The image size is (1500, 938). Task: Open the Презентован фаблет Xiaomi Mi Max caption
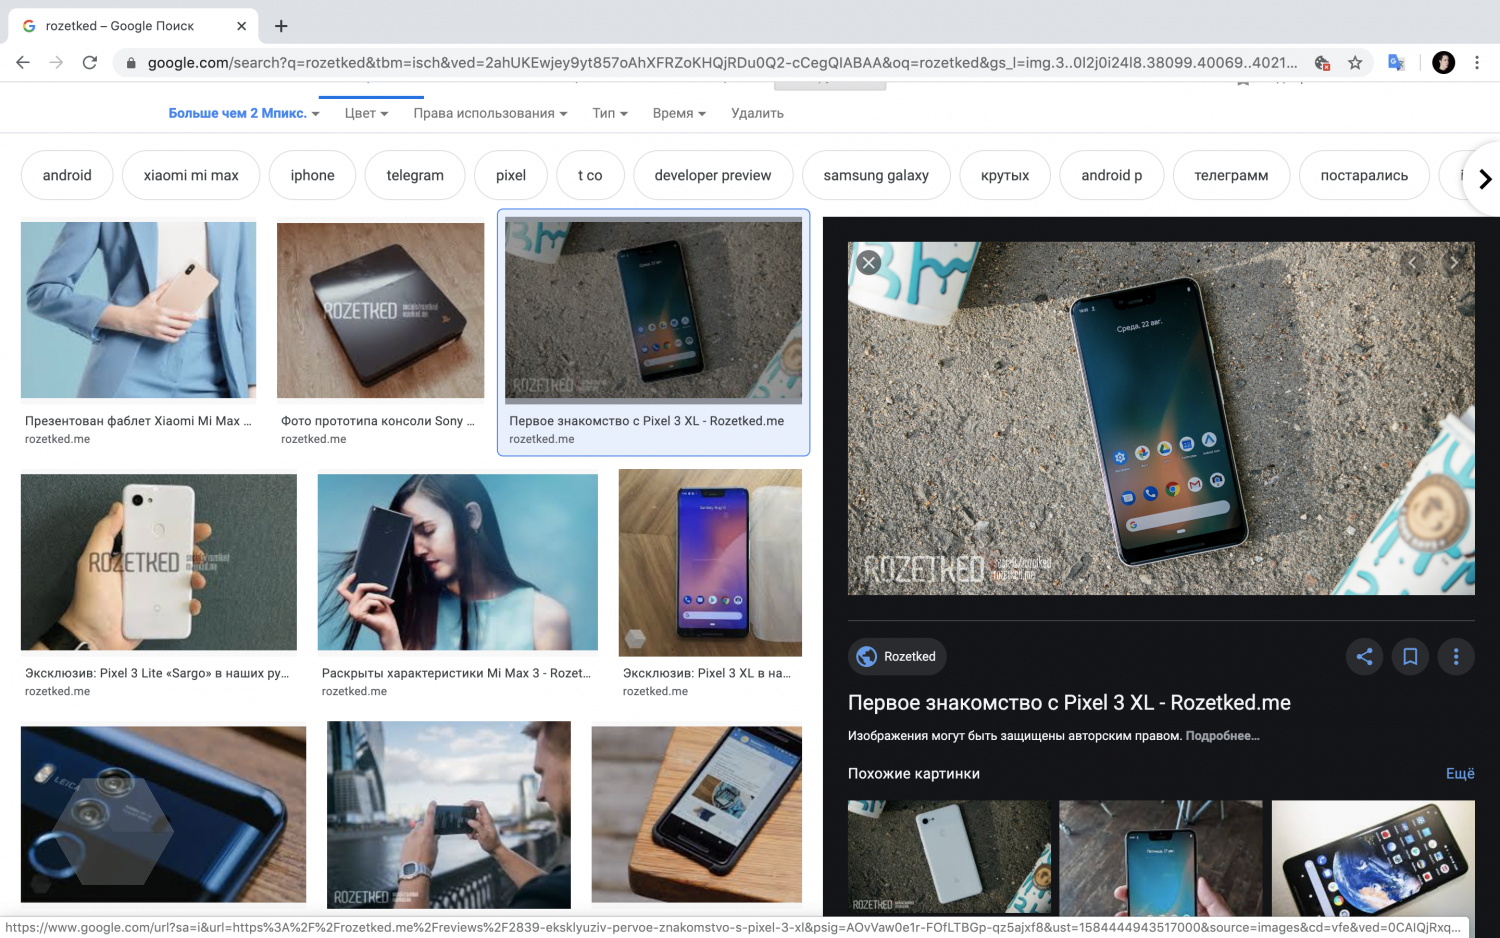click(x=138, y=421)
